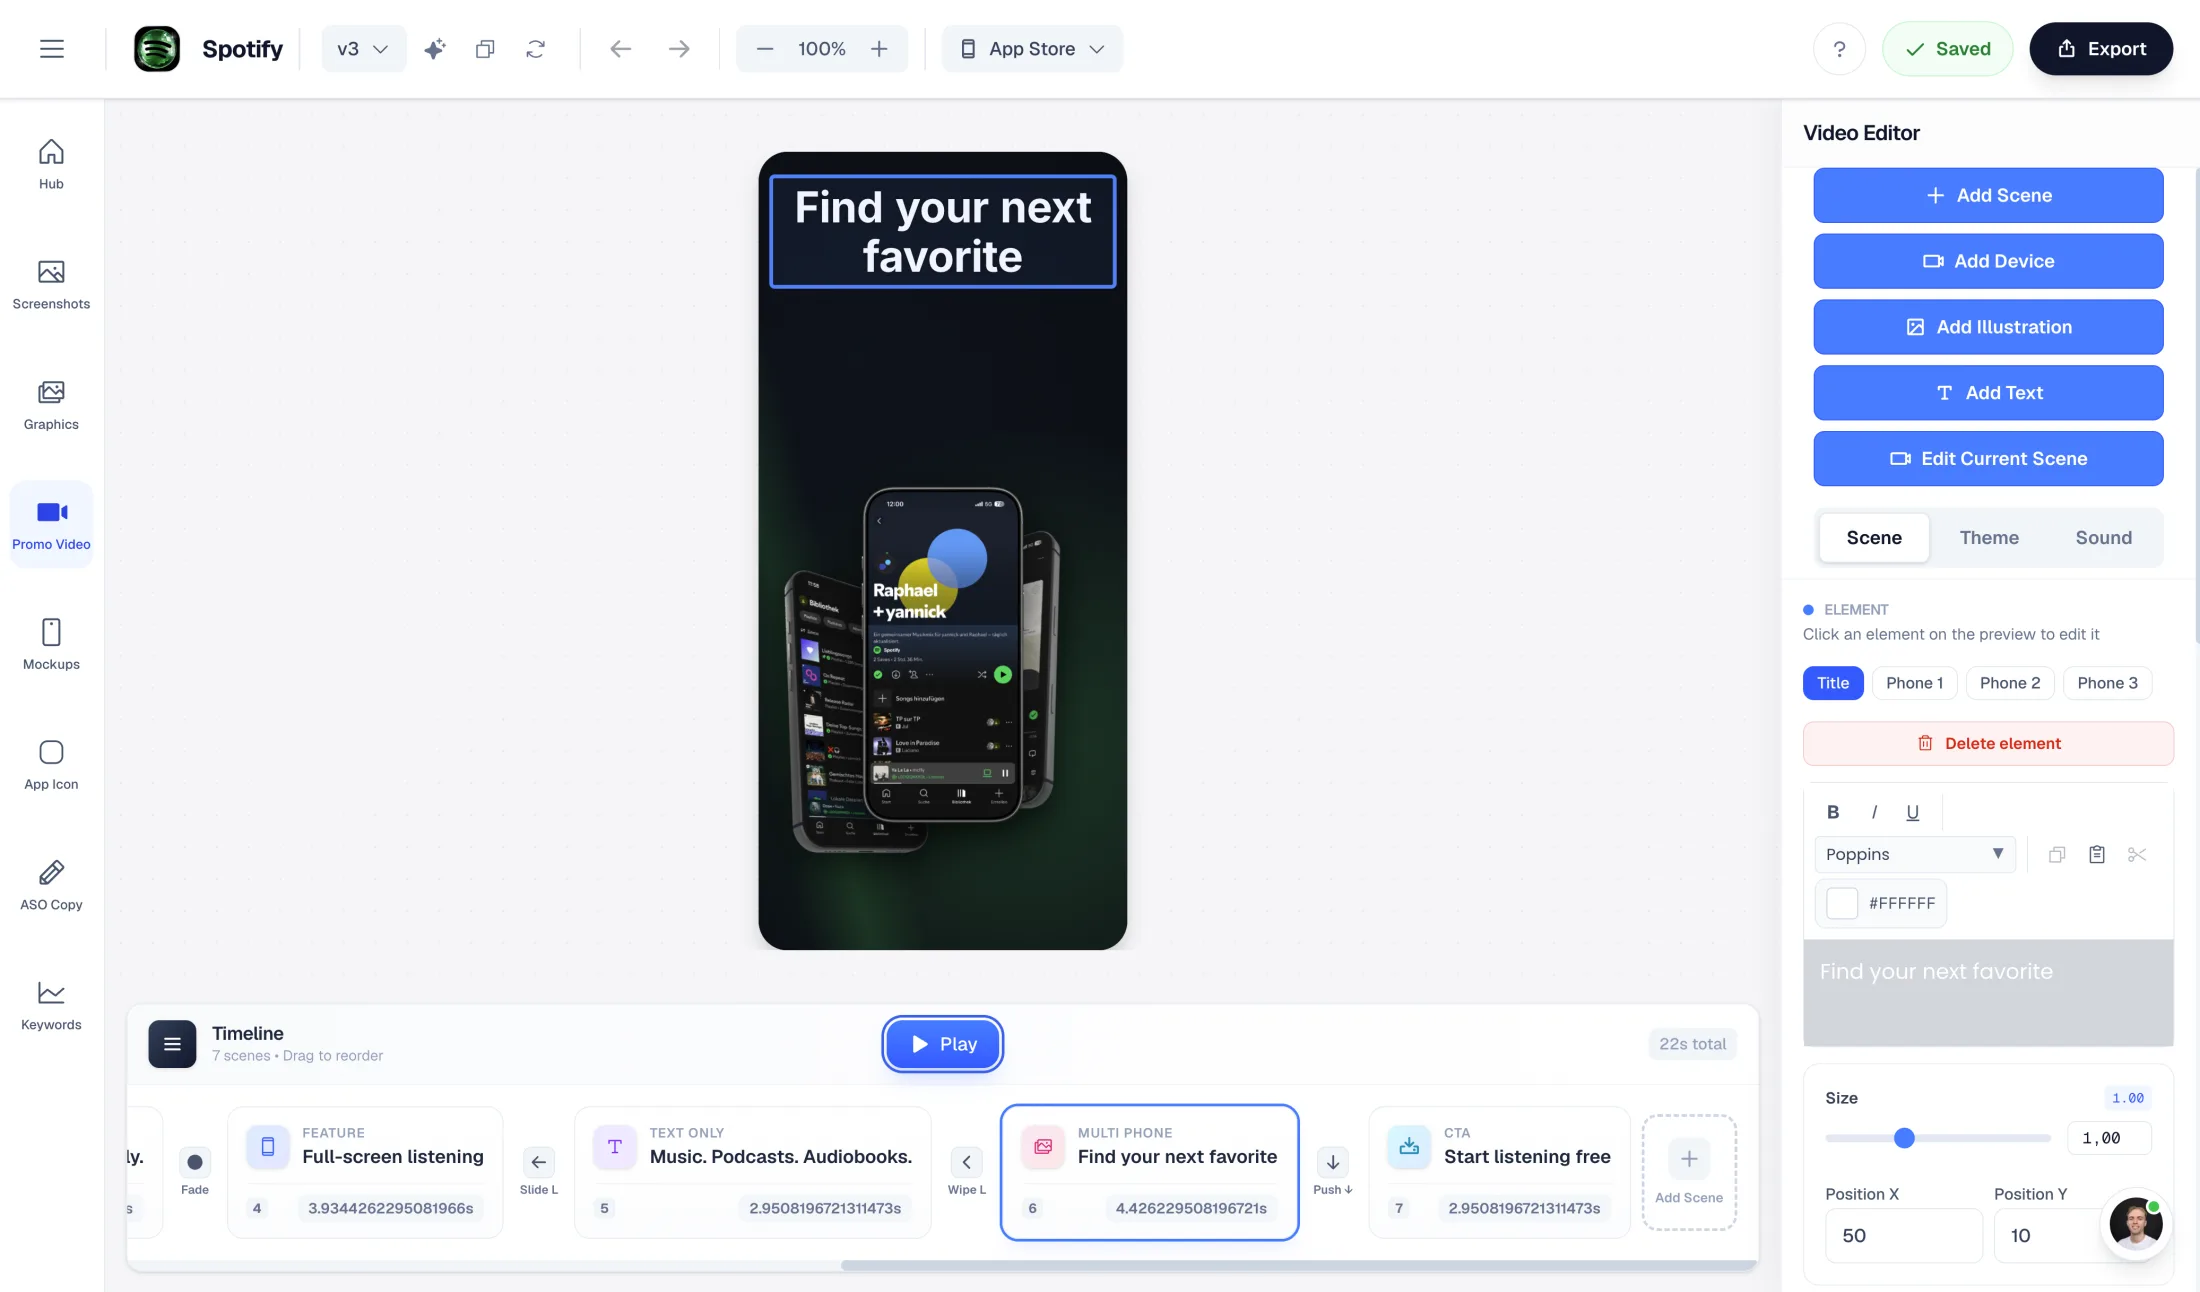Switch to the Sound tab

coord(2104,538)
